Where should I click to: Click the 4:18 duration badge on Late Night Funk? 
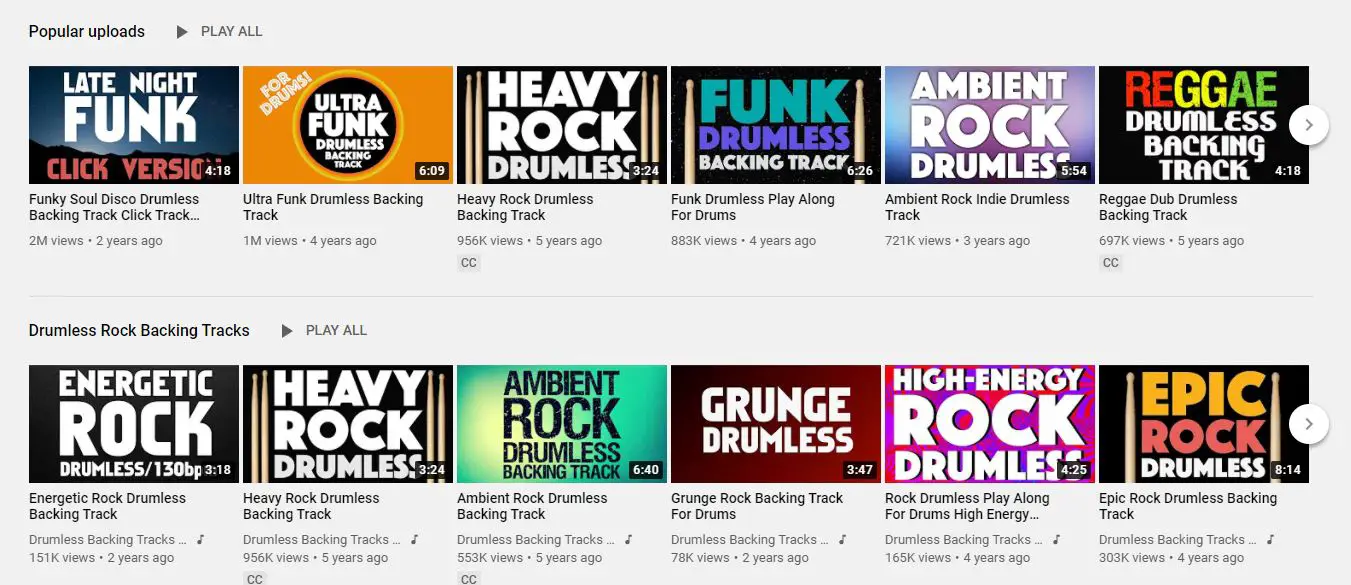coord(217,171)
